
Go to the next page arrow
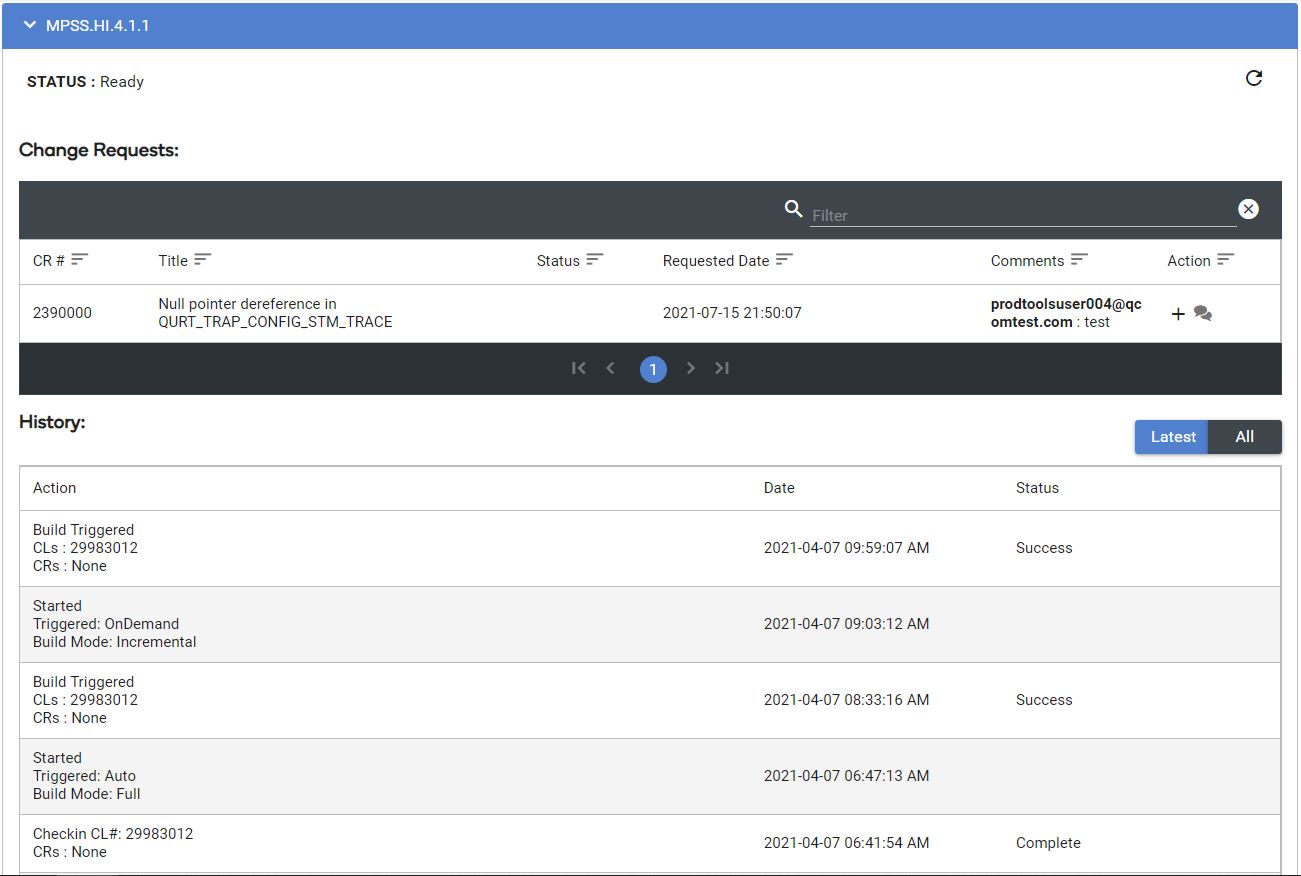pos(690,368)
